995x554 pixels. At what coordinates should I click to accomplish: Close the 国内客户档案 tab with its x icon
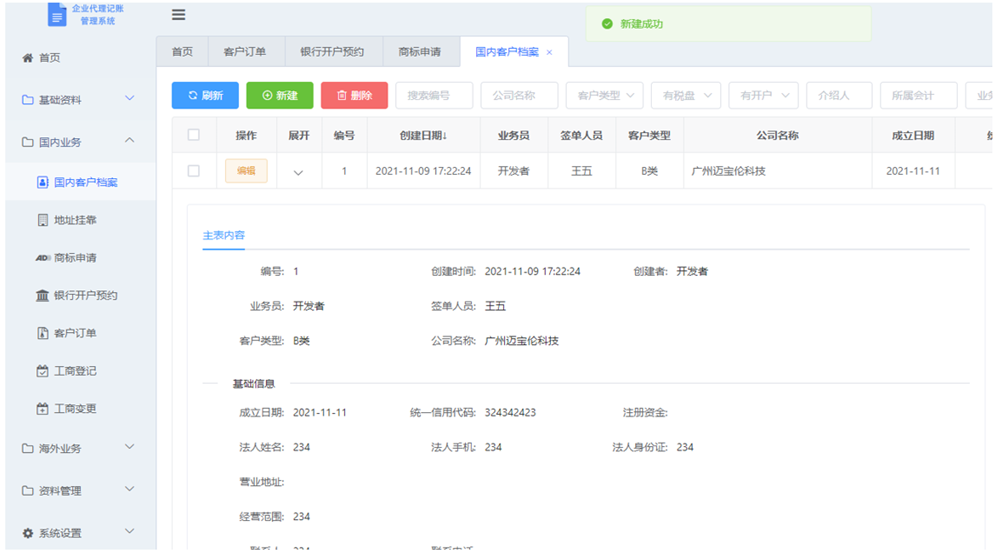(x=550, y=52)
